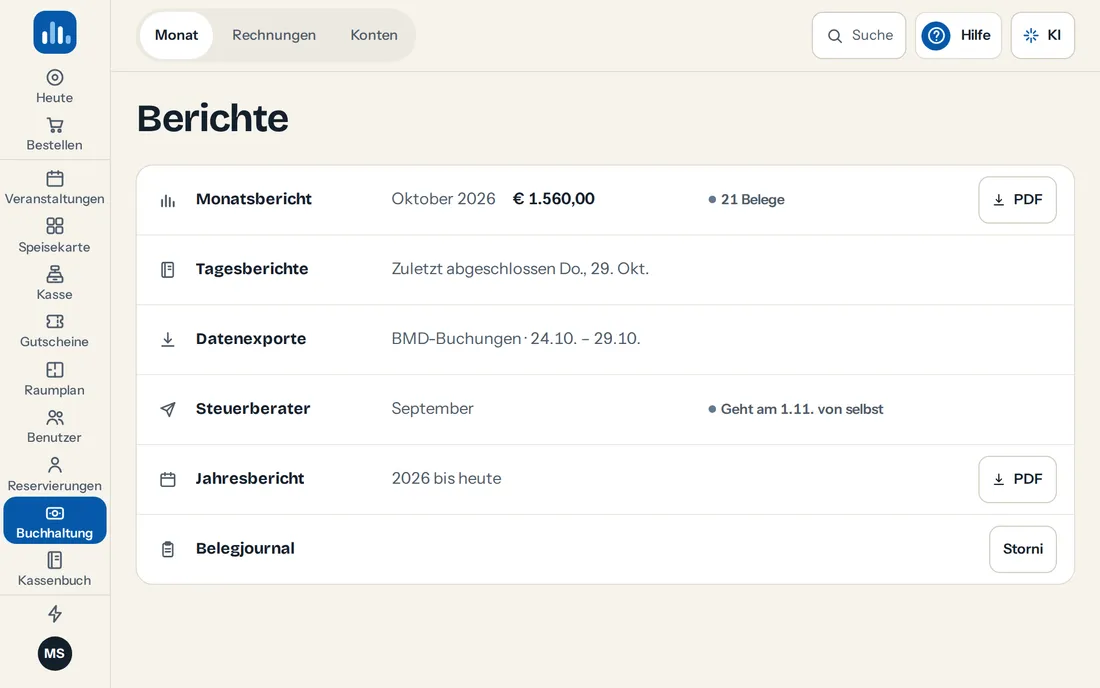
Task: Select Kasse in the sidebar
Action: pyautogui.click(x=55, y=283)
